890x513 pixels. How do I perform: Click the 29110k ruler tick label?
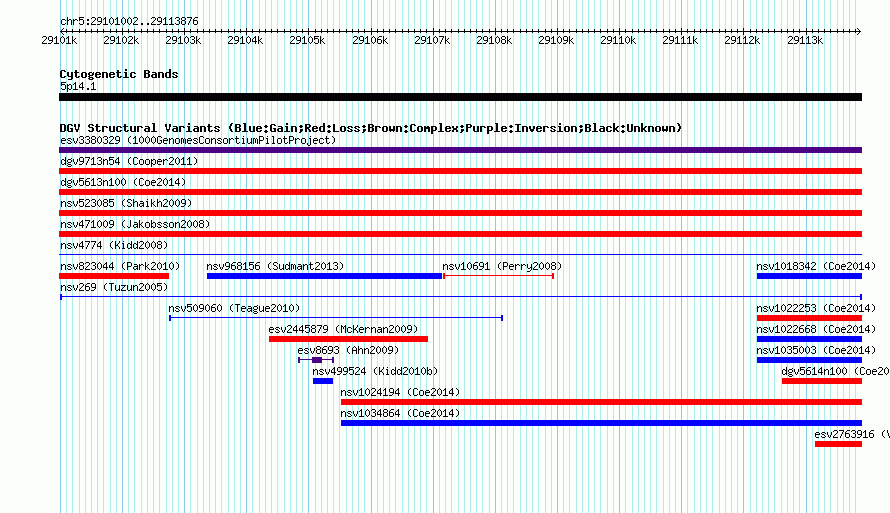618,40
